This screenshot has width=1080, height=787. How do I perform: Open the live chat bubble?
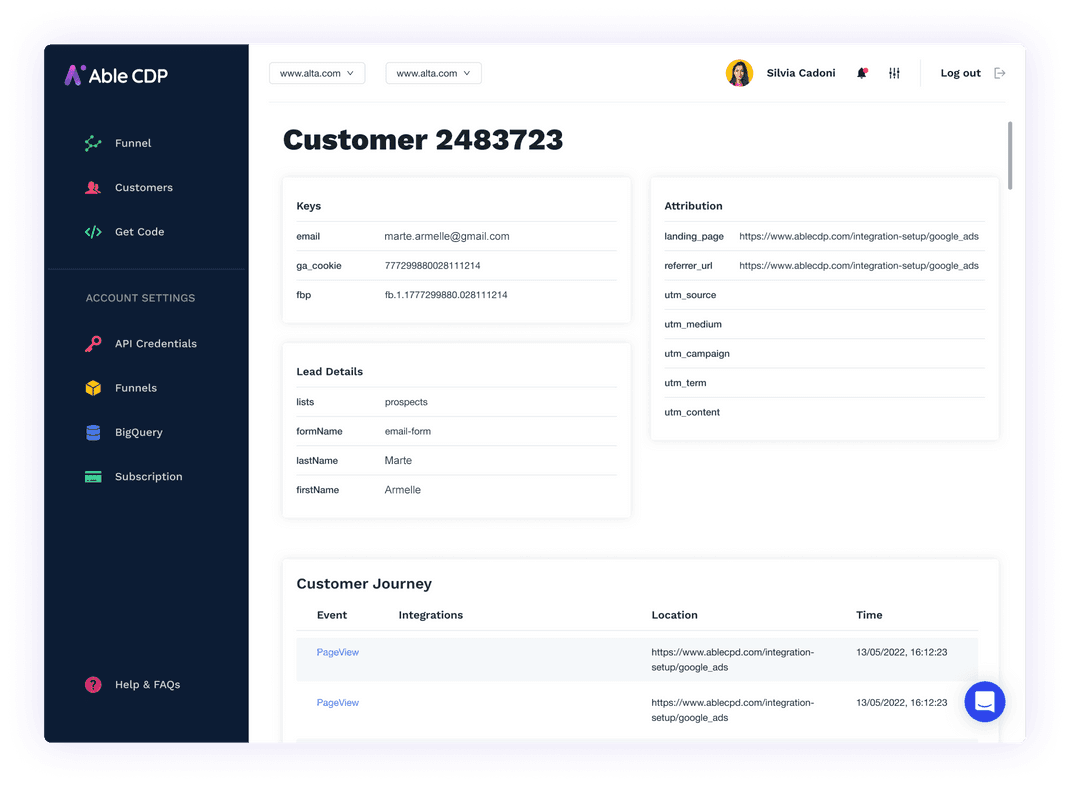coord(985,702)
